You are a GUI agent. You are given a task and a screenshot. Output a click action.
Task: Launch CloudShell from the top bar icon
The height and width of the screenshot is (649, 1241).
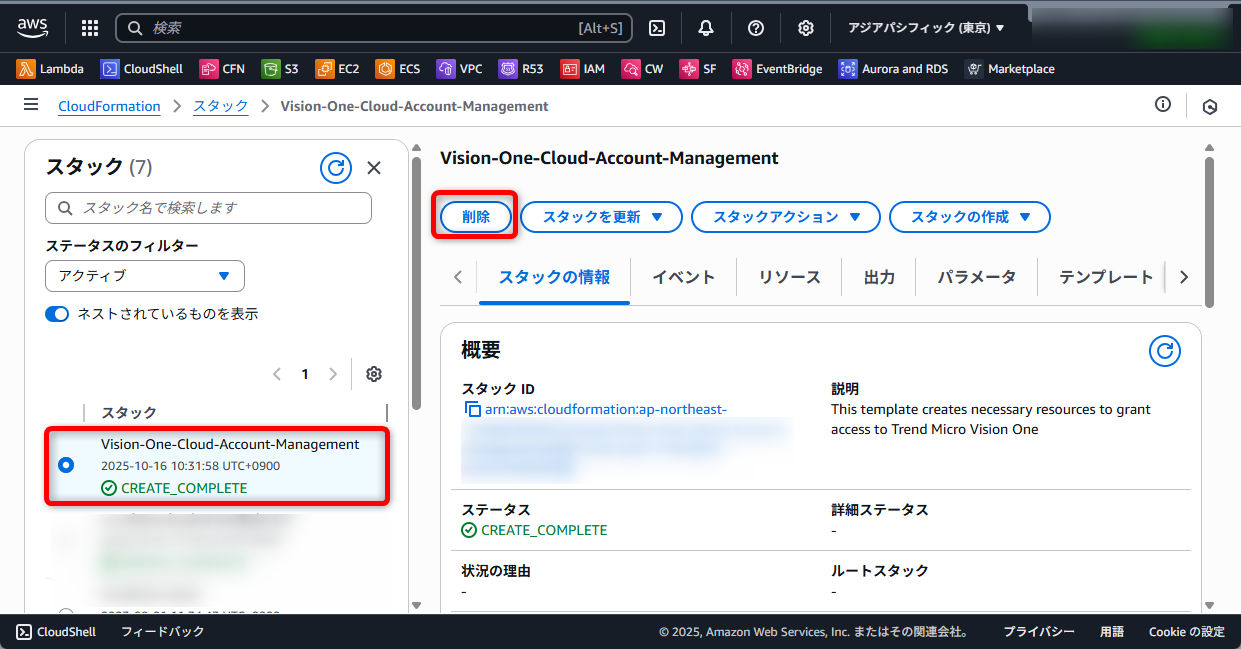pyautogui.click(x=657, y=28)
